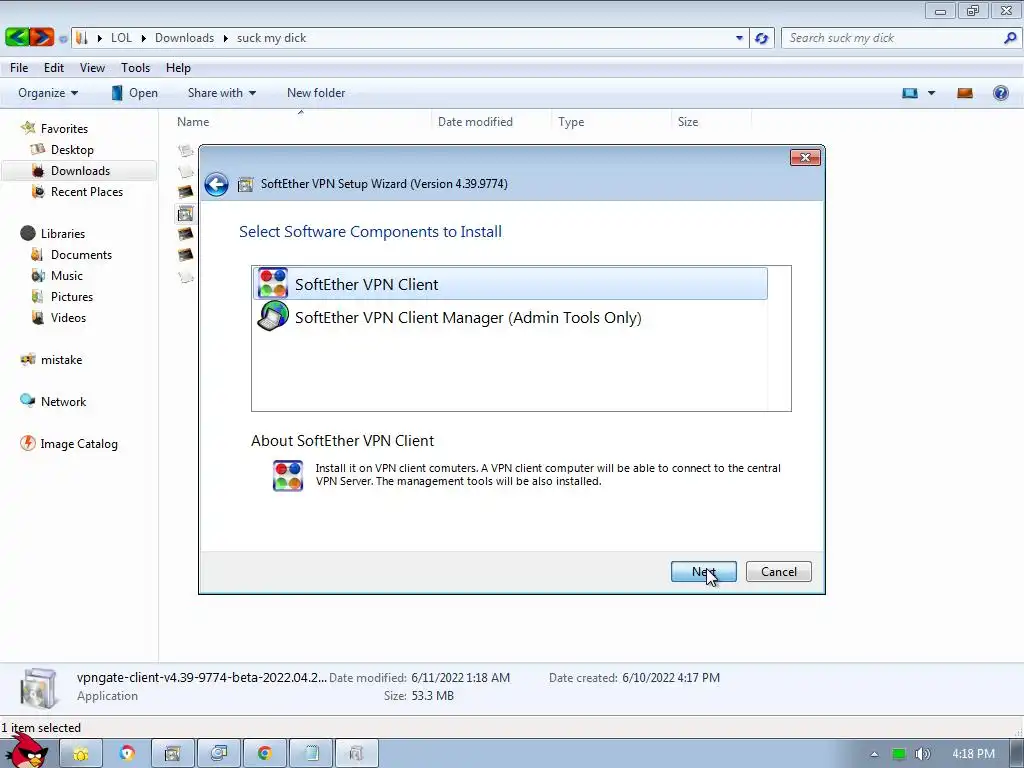
Task: Open the Edit menu
Action: coord(54,68)
